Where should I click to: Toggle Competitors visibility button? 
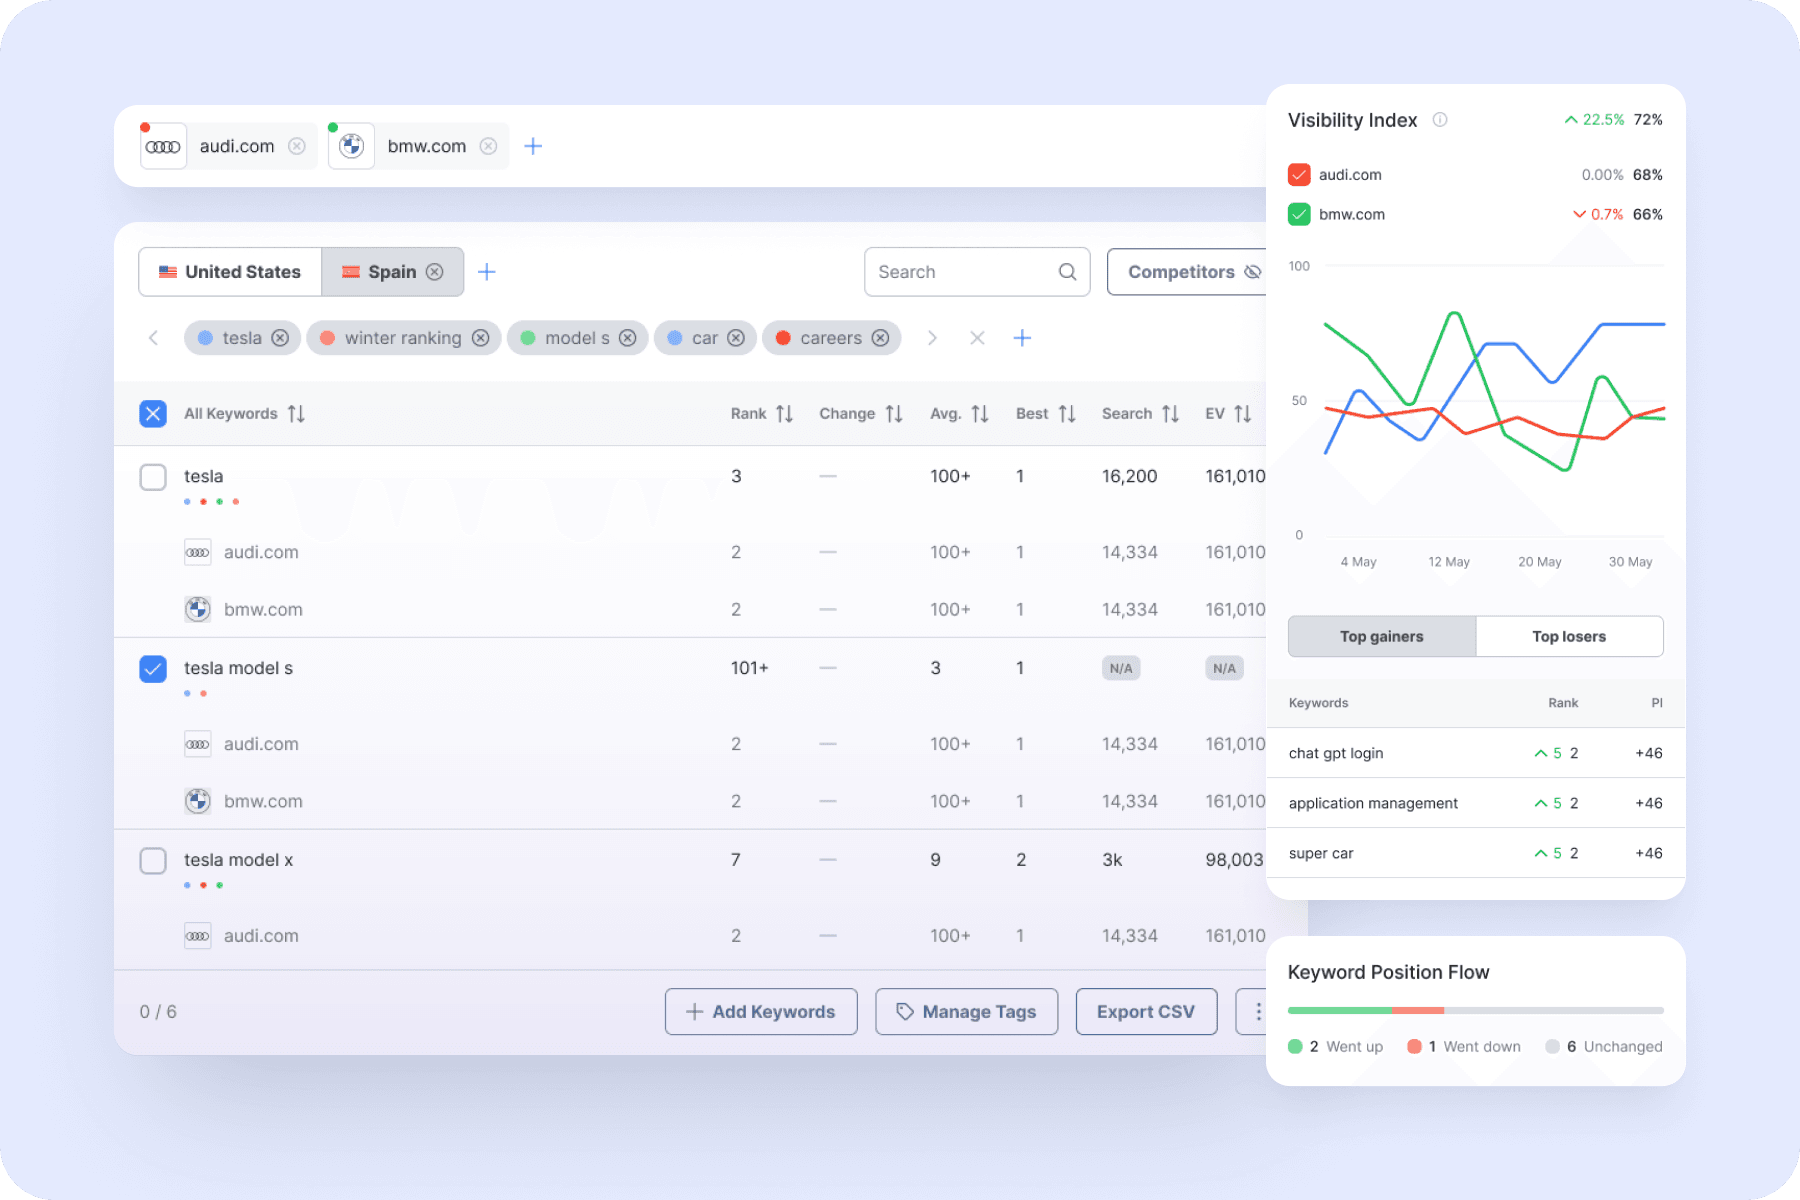[x=1187, y=272]
